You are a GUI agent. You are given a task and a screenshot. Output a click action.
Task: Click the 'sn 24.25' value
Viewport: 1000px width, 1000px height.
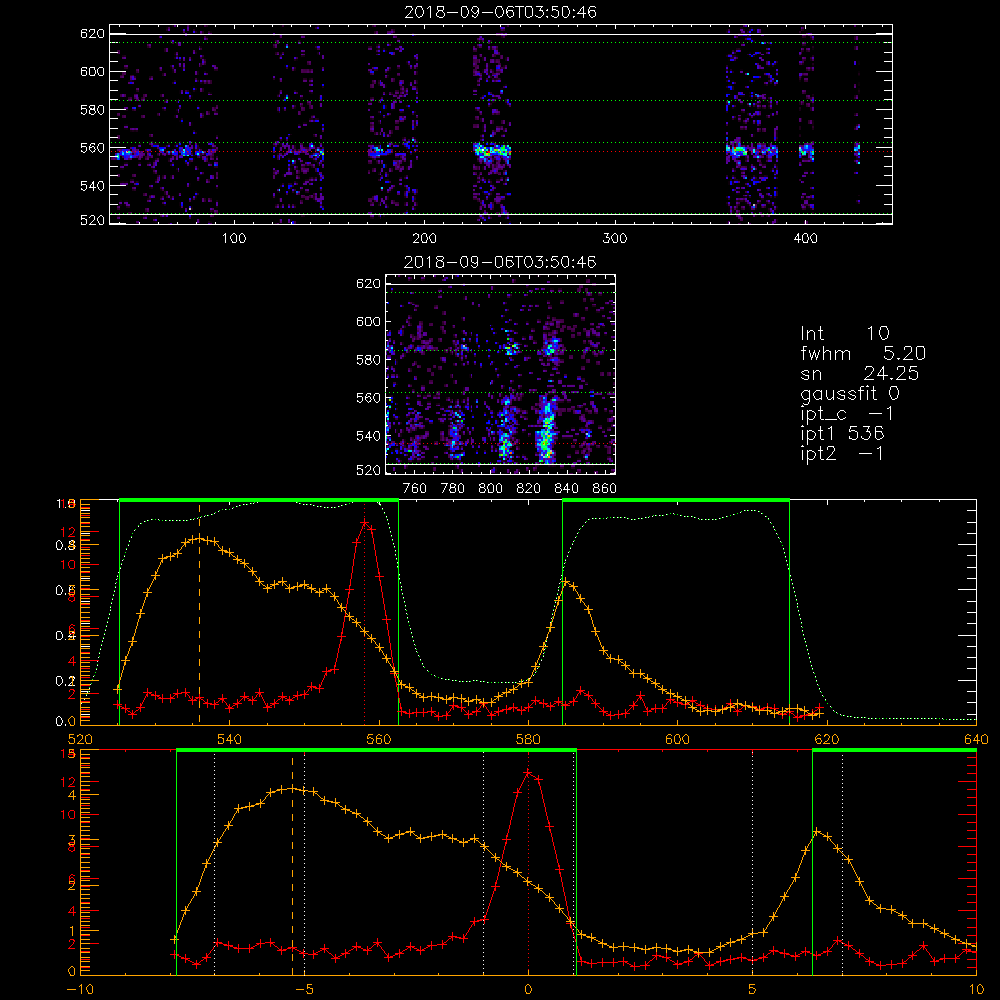click(860, 373)
